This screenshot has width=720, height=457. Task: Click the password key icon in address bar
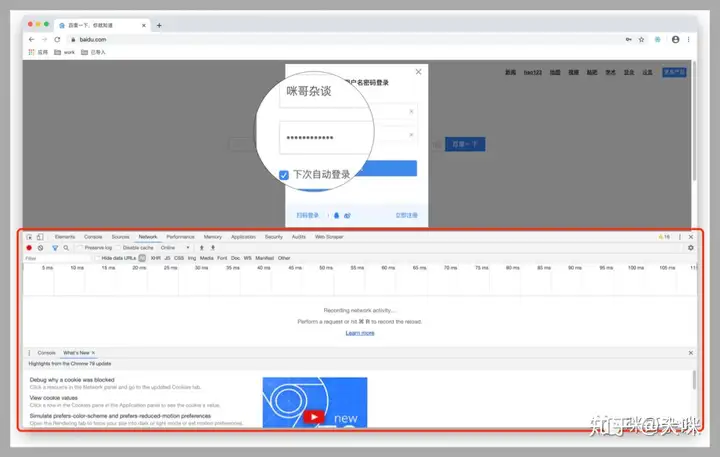[629, 39]
